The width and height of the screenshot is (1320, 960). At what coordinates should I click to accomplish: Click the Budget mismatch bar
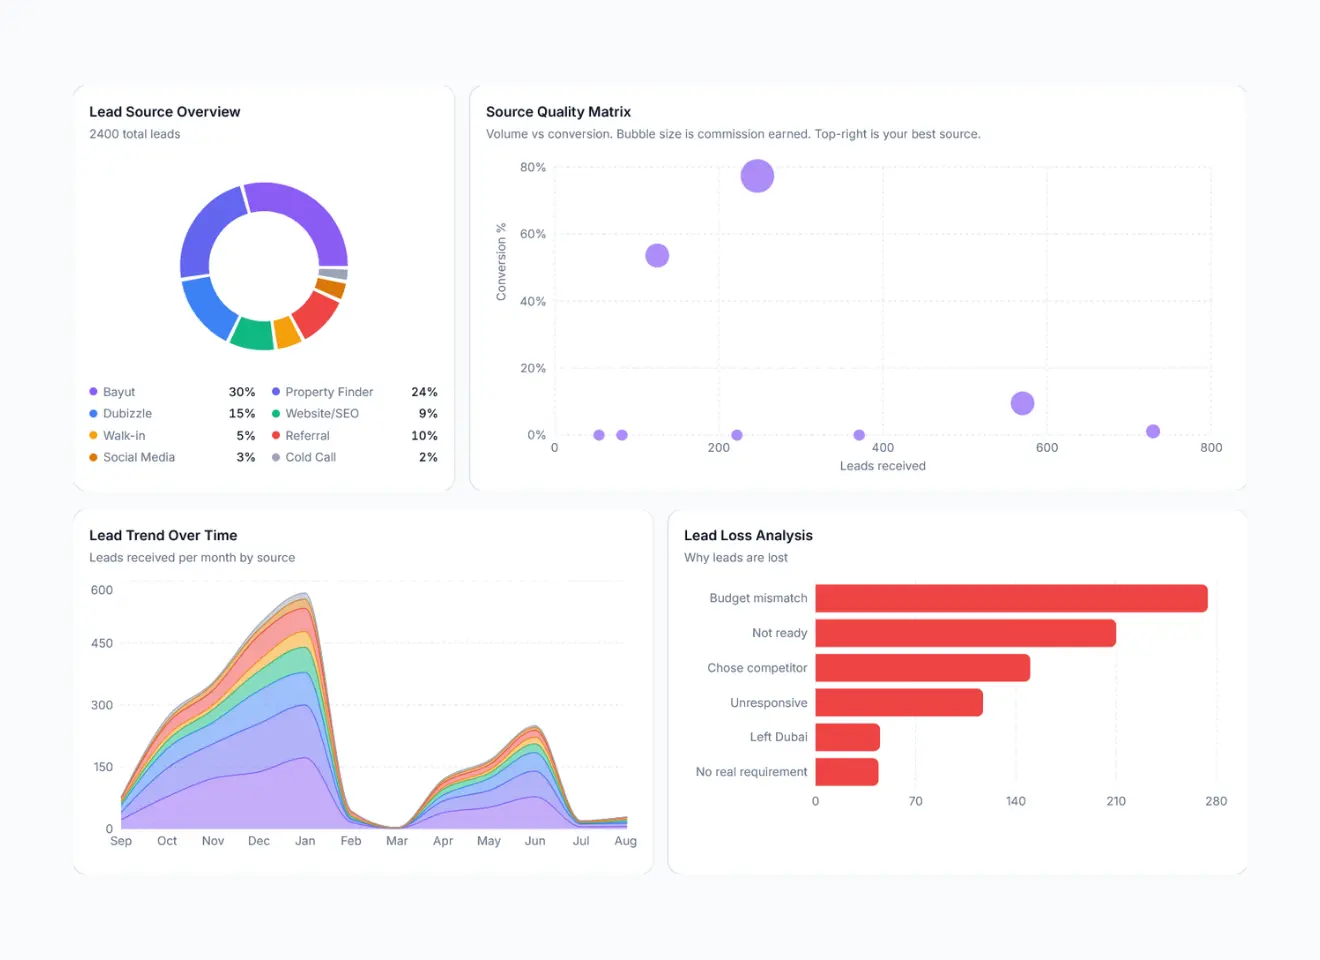coord(1011,598)
